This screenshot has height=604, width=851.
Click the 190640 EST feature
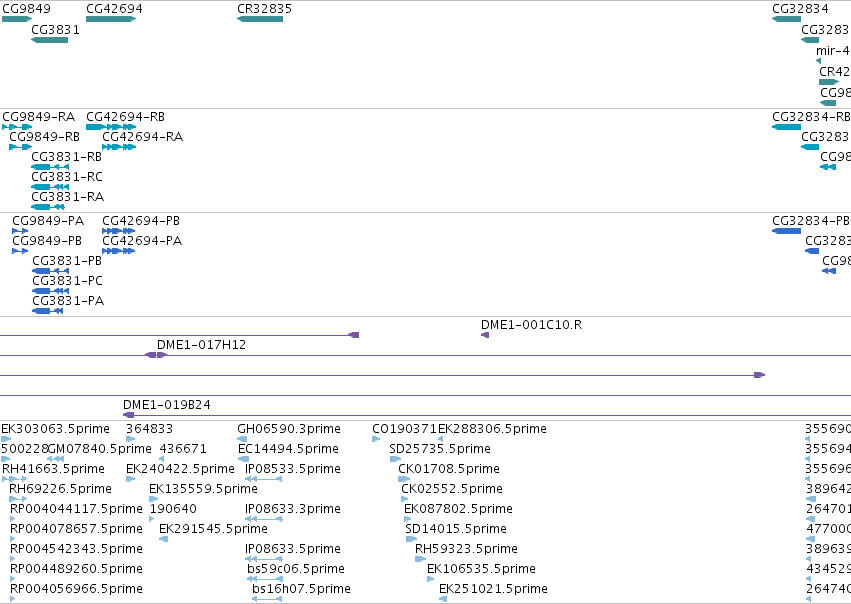pyautogui.click(x=152, y=520)
